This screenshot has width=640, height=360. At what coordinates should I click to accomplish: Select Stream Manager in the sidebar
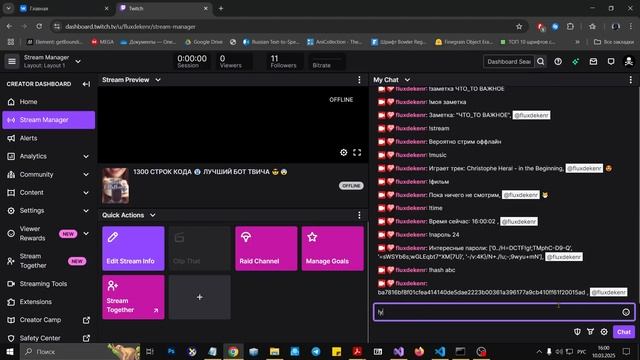(49, 120)
